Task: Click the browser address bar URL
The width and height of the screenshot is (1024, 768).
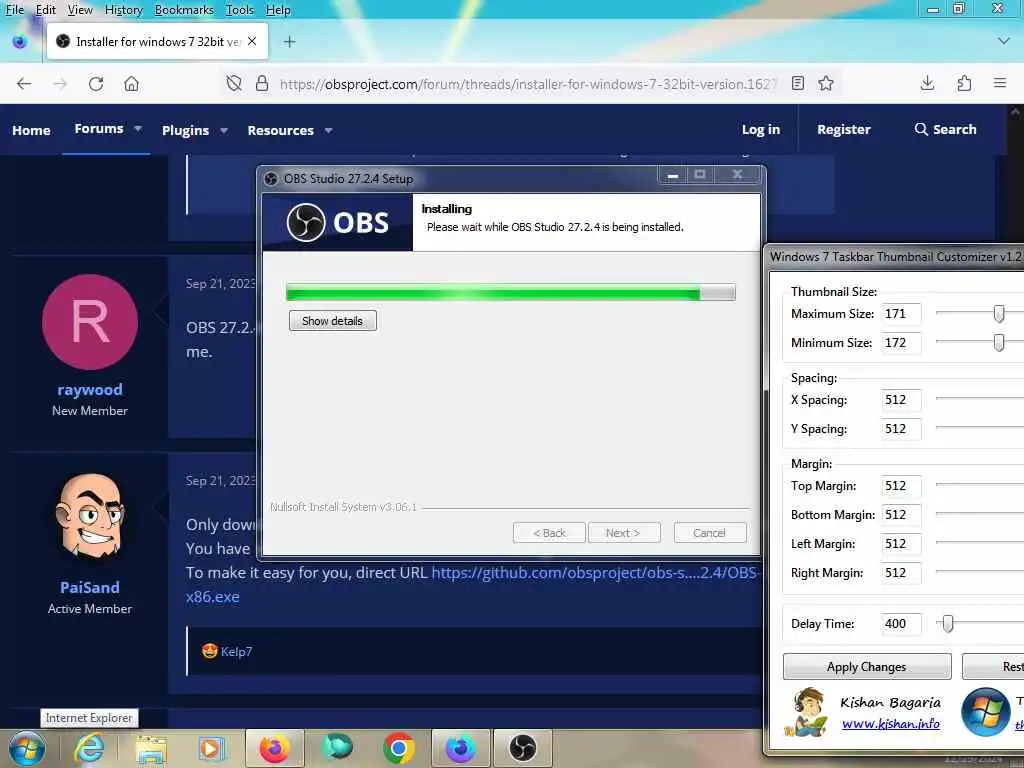Action: pyautogui.click(x=528, y=84)
